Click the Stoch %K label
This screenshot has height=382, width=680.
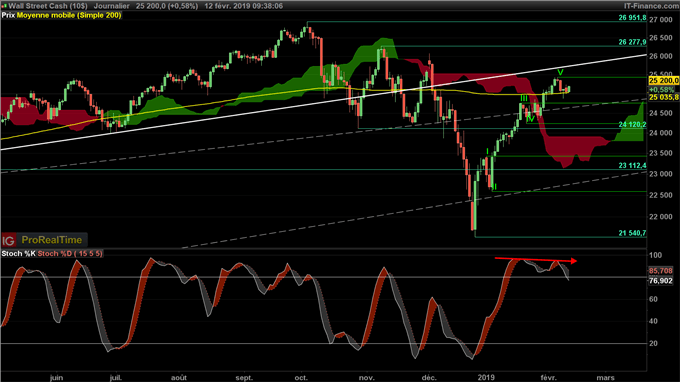pos(18,253)
